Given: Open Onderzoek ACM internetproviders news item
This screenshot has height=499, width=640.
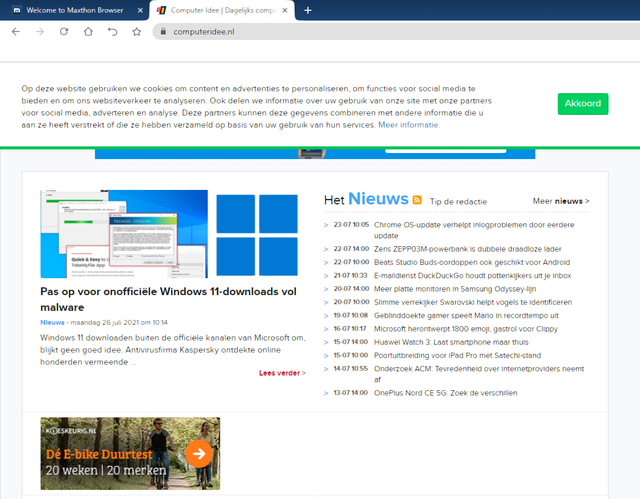Looking at the screenshot, I should 479,374.
